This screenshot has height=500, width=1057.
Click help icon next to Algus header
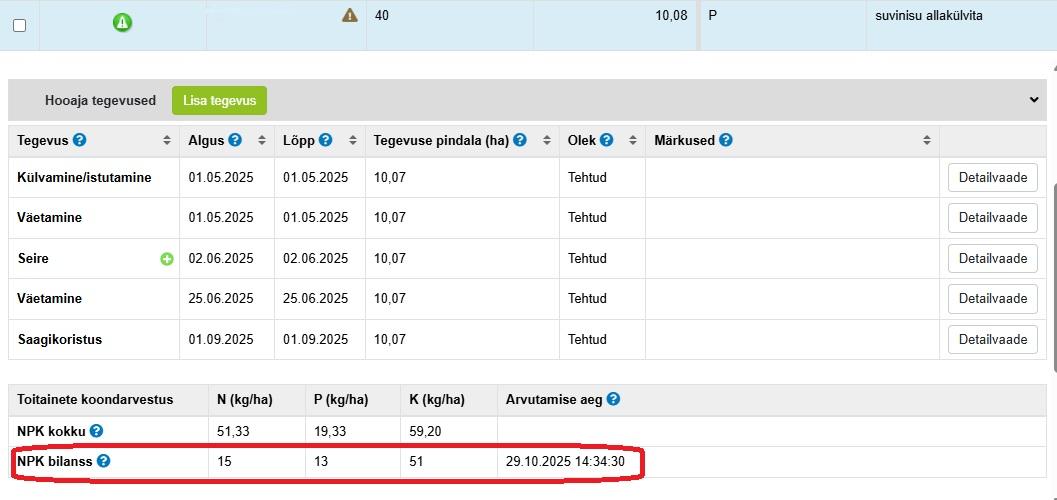(235, 140)
